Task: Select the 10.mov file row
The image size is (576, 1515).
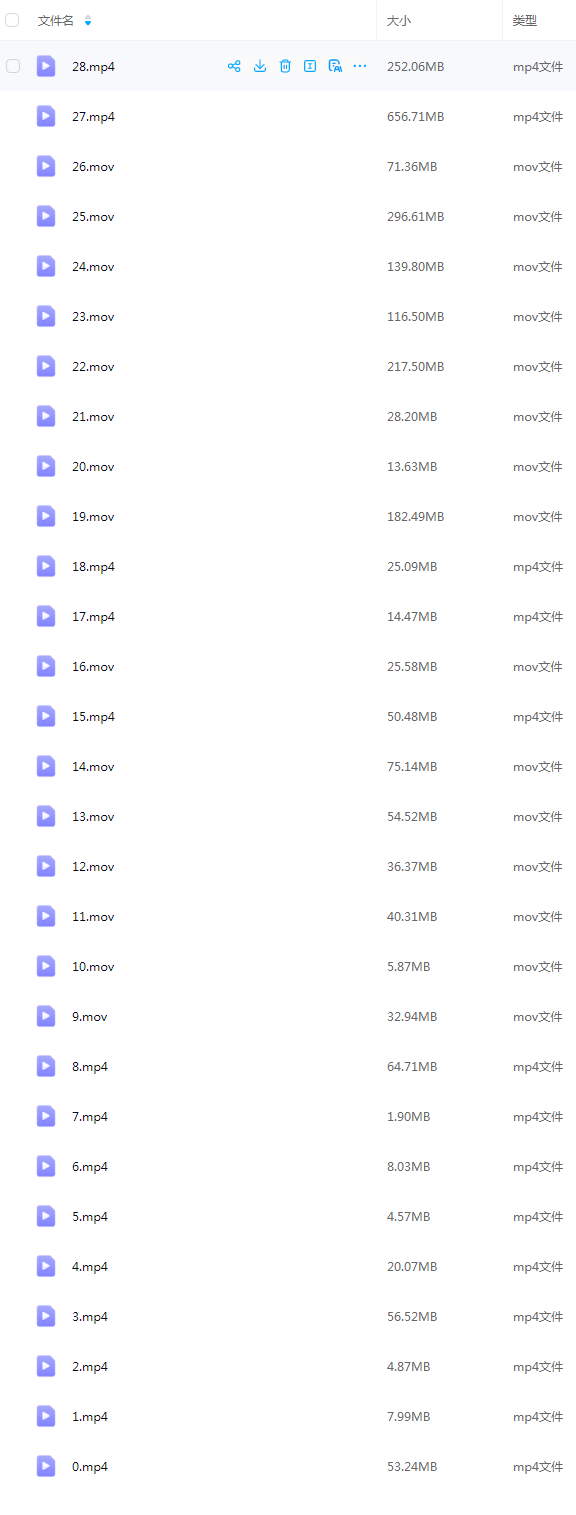Action: (288, 966)
